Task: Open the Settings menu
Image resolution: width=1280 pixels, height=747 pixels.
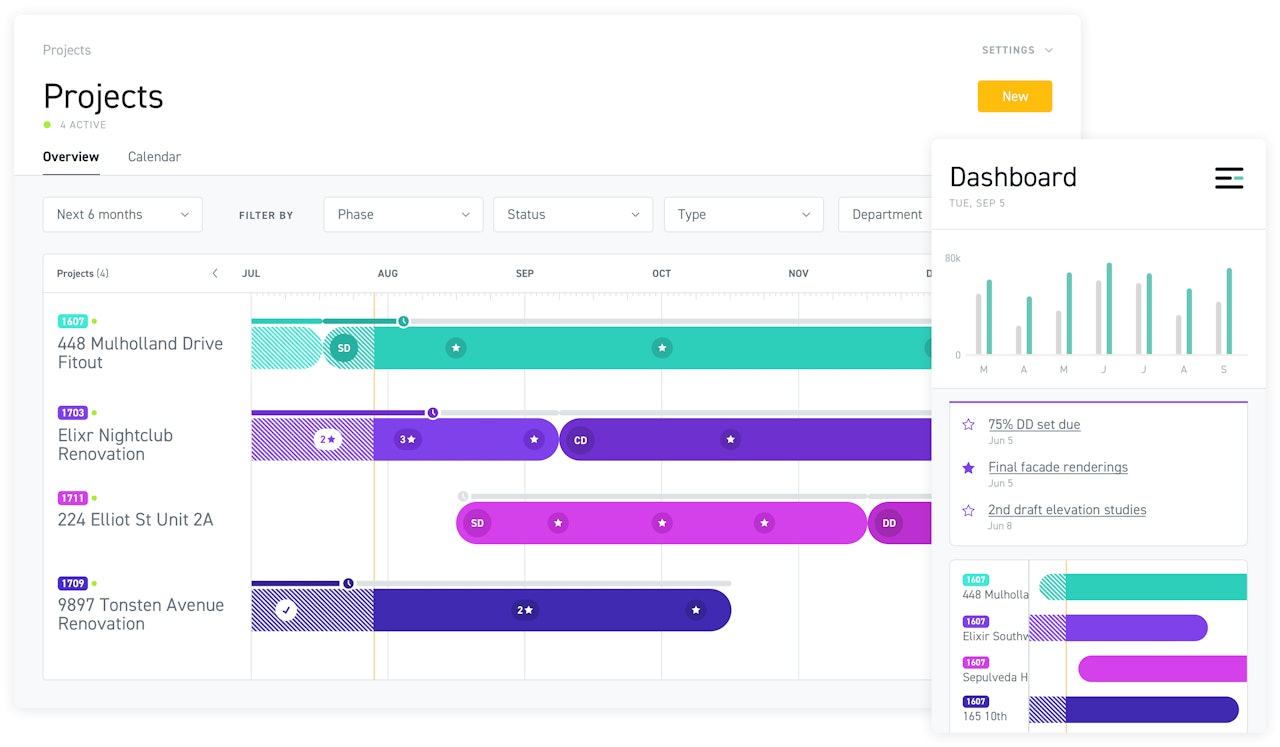Action: click(1016, 50)
